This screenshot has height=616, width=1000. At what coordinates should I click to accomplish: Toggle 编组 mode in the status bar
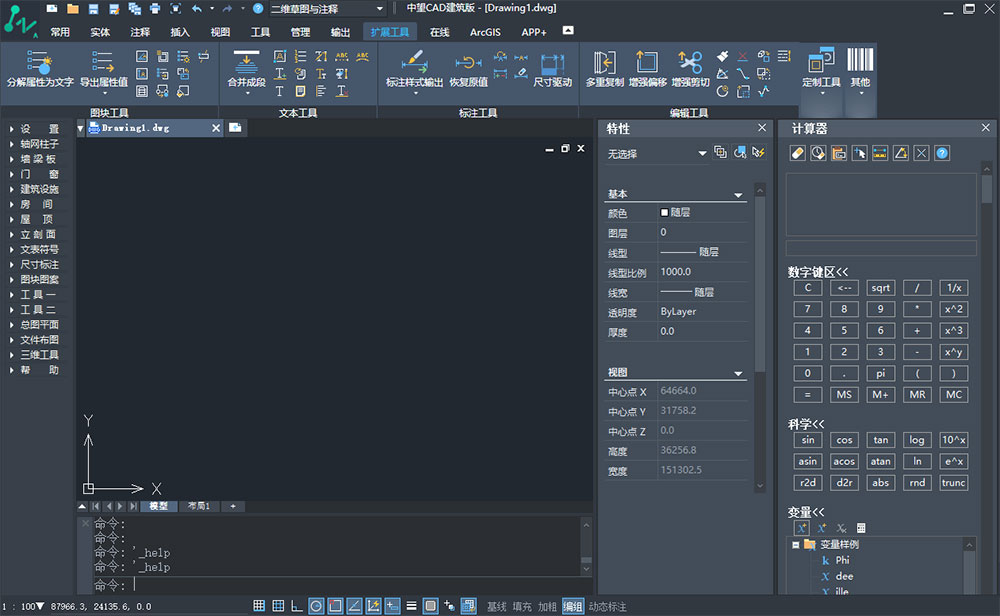[571, 605]
